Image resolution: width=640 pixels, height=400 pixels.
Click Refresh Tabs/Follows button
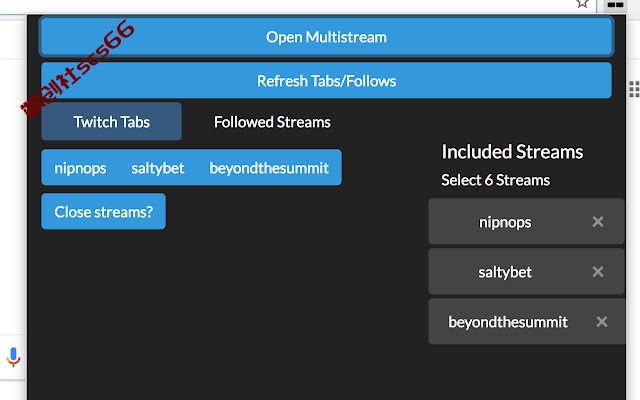326,81
